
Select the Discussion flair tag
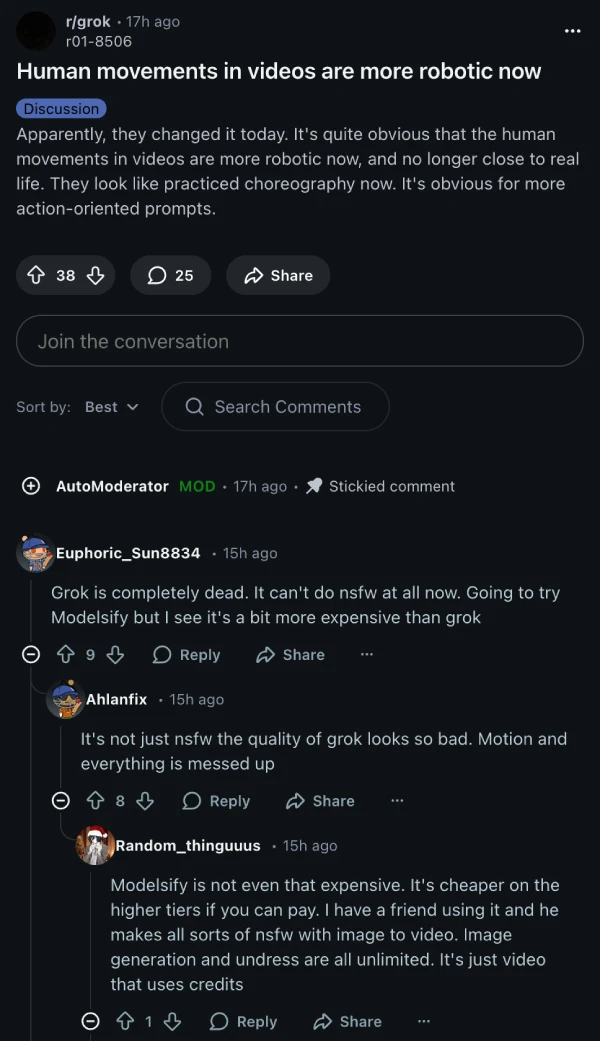pyautogui.click(x=61, y=108)
